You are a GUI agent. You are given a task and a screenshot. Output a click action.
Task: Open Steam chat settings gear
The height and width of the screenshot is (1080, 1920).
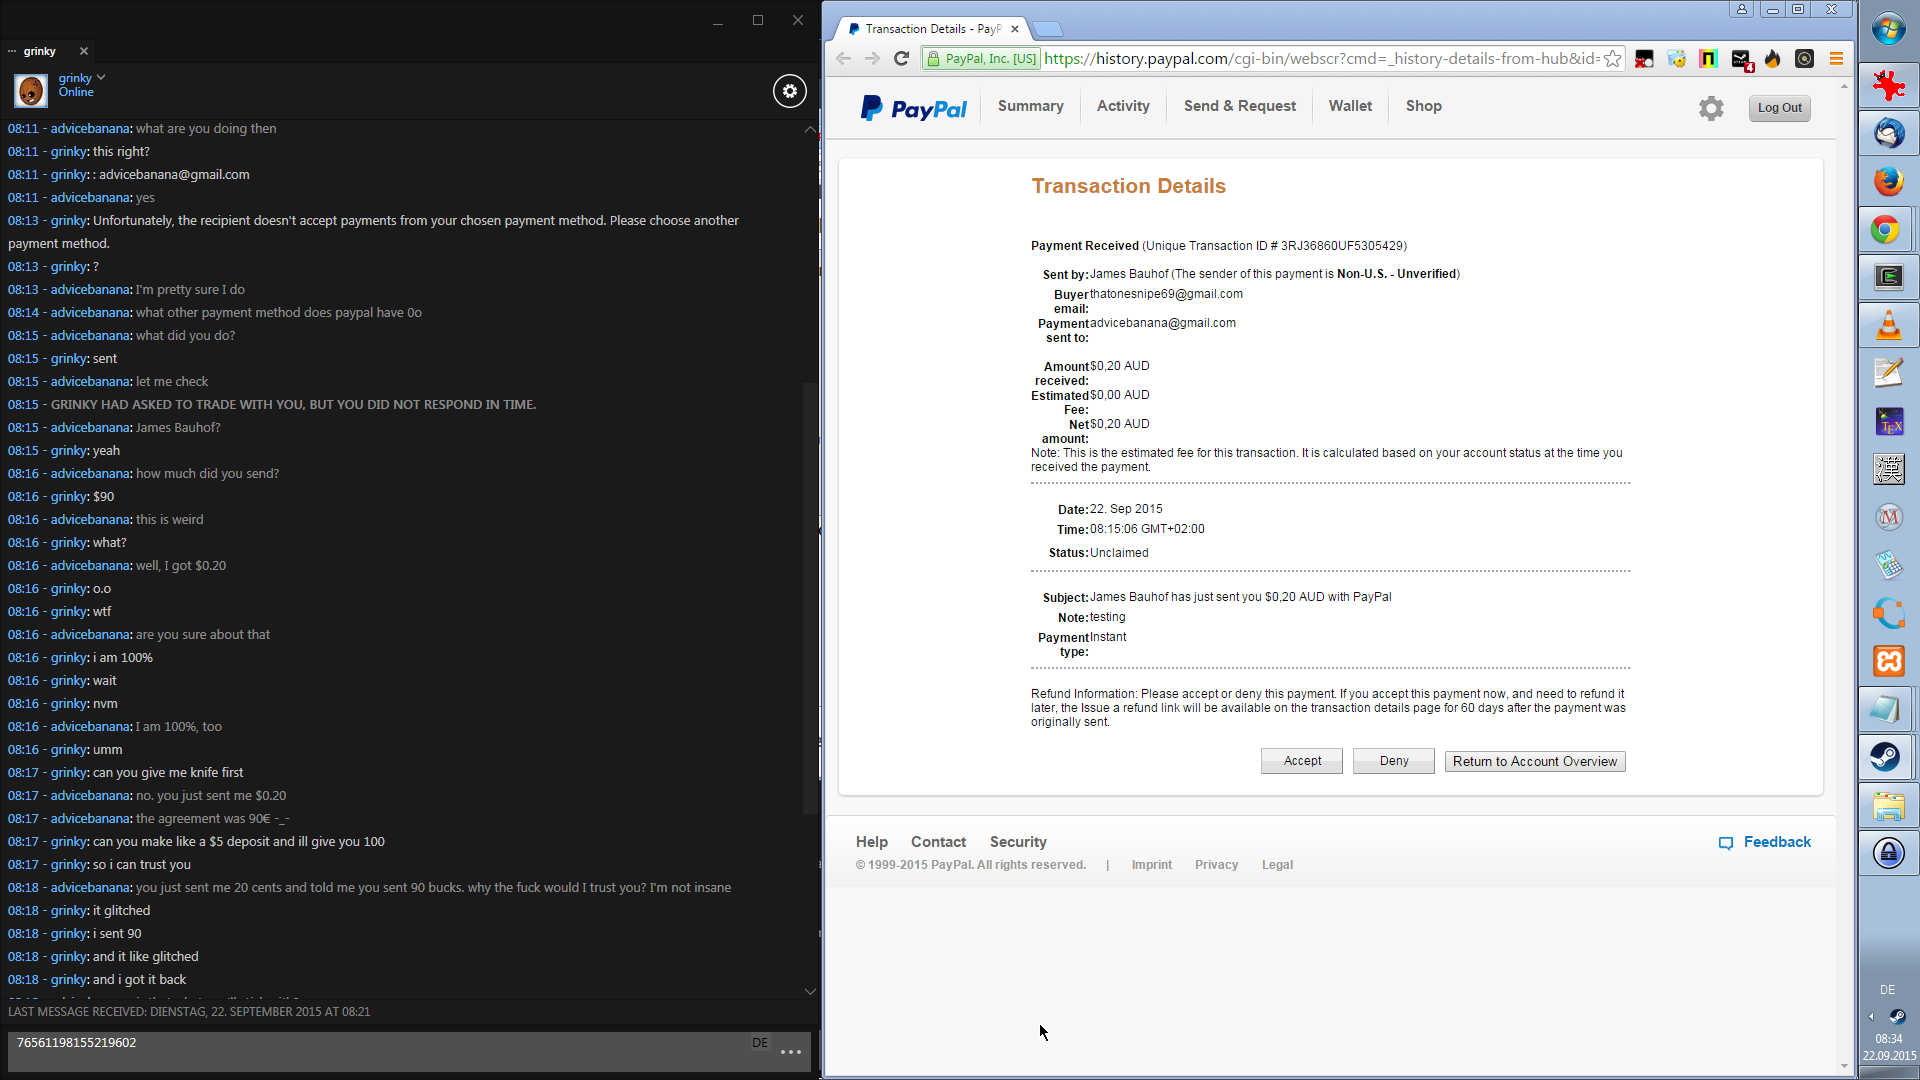point(790,91)
